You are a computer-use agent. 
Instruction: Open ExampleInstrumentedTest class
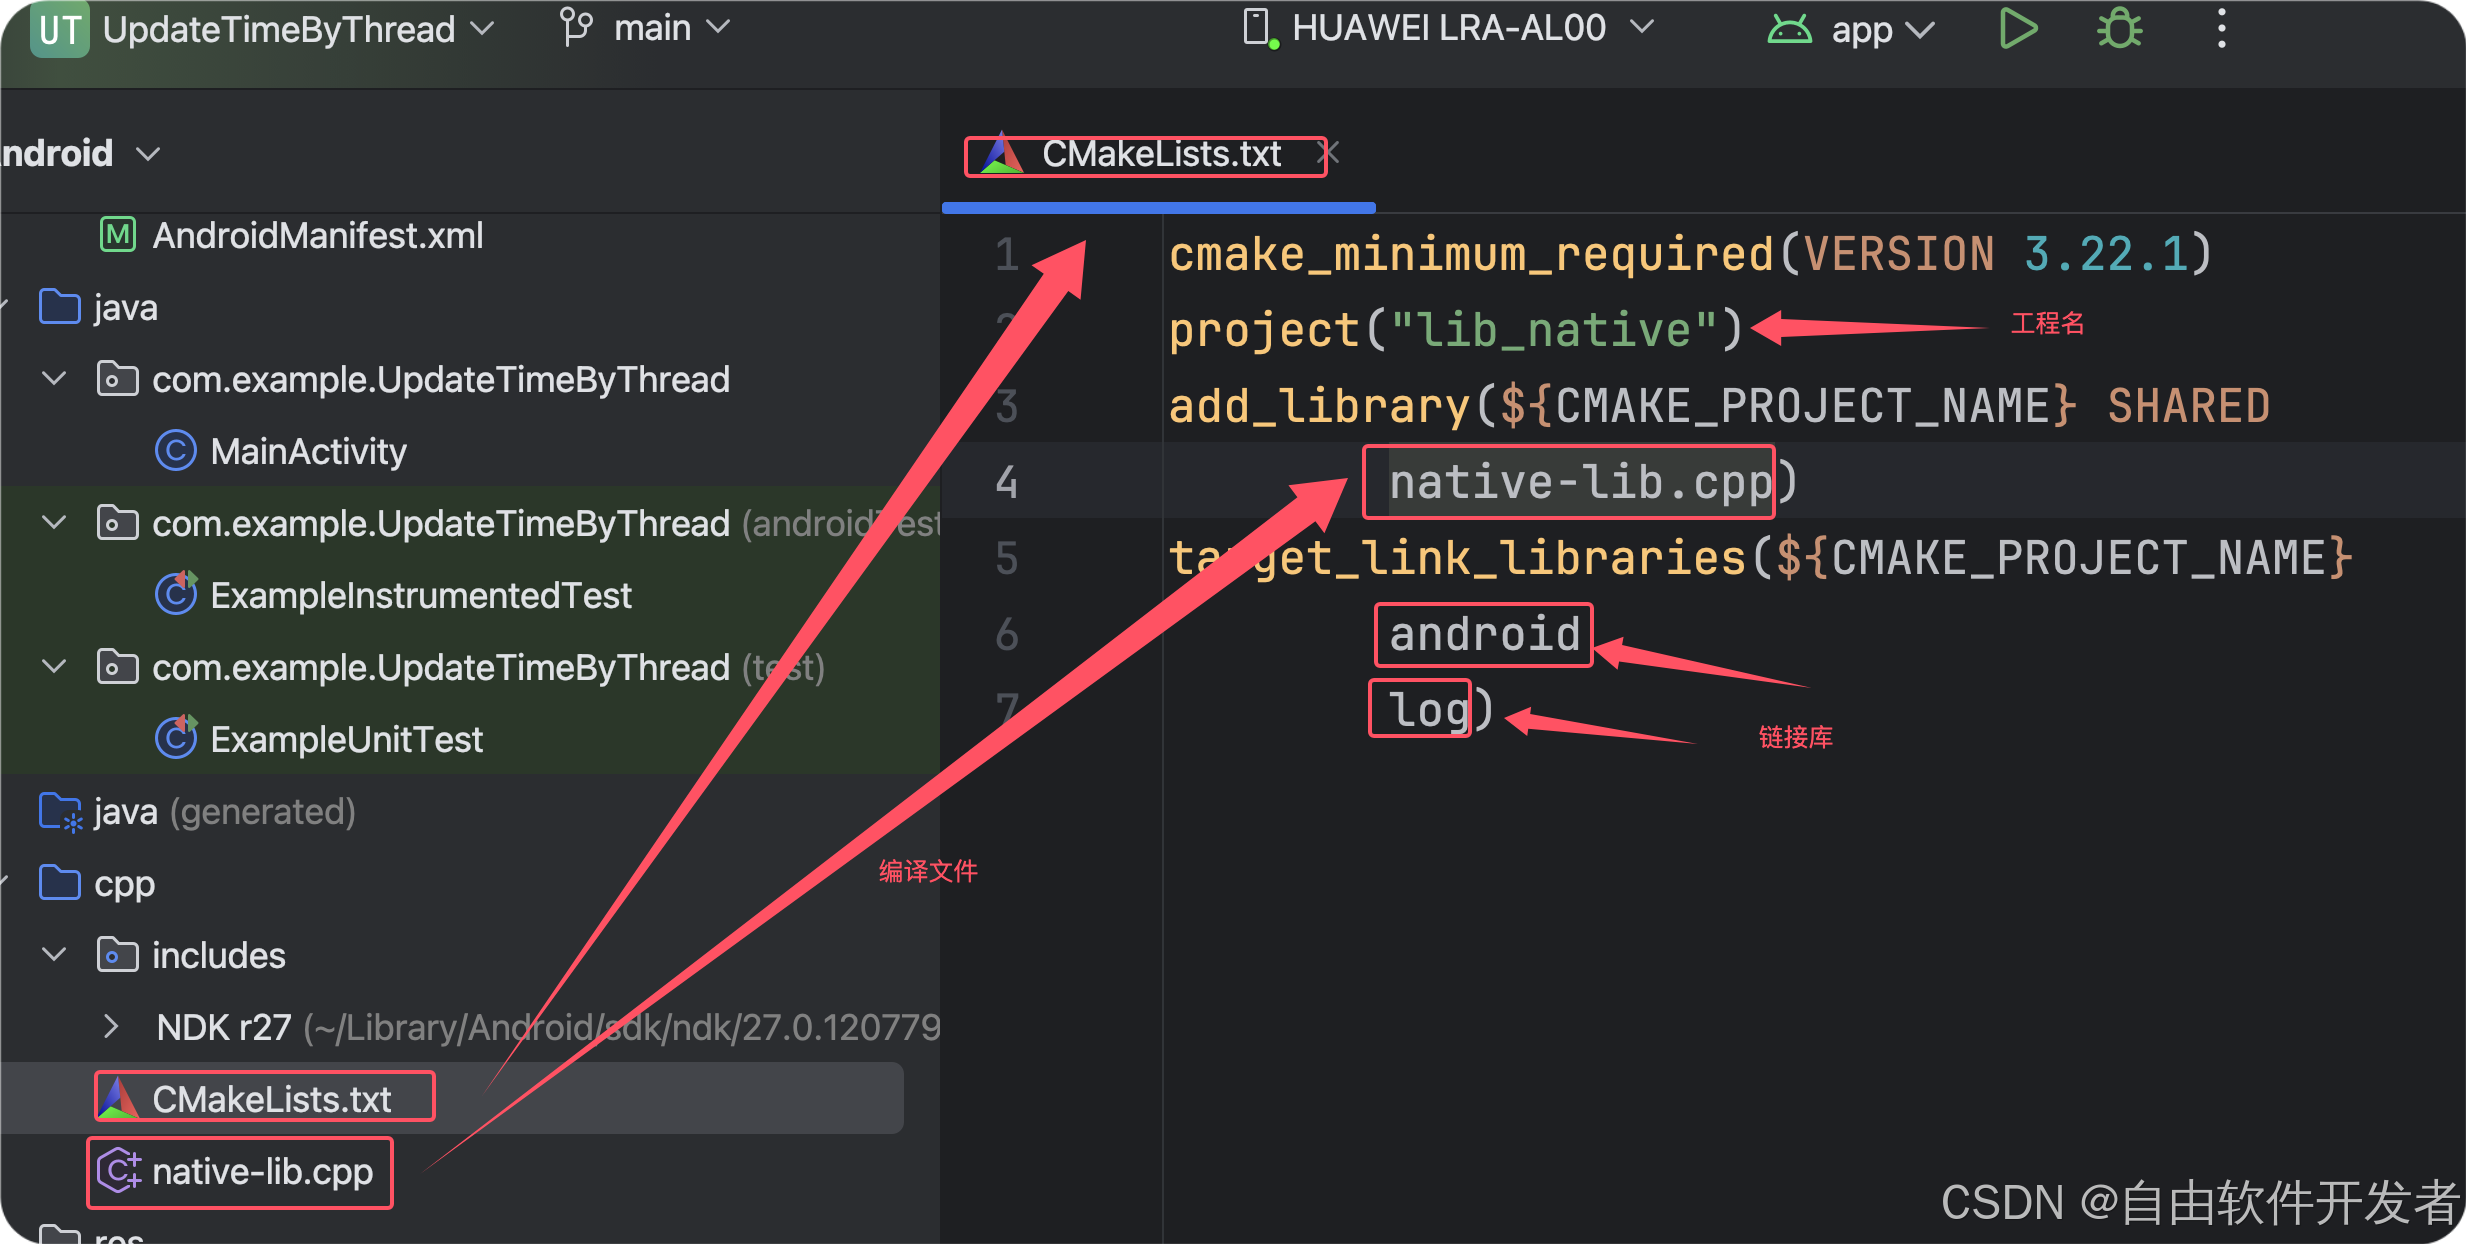click(421, 596)
